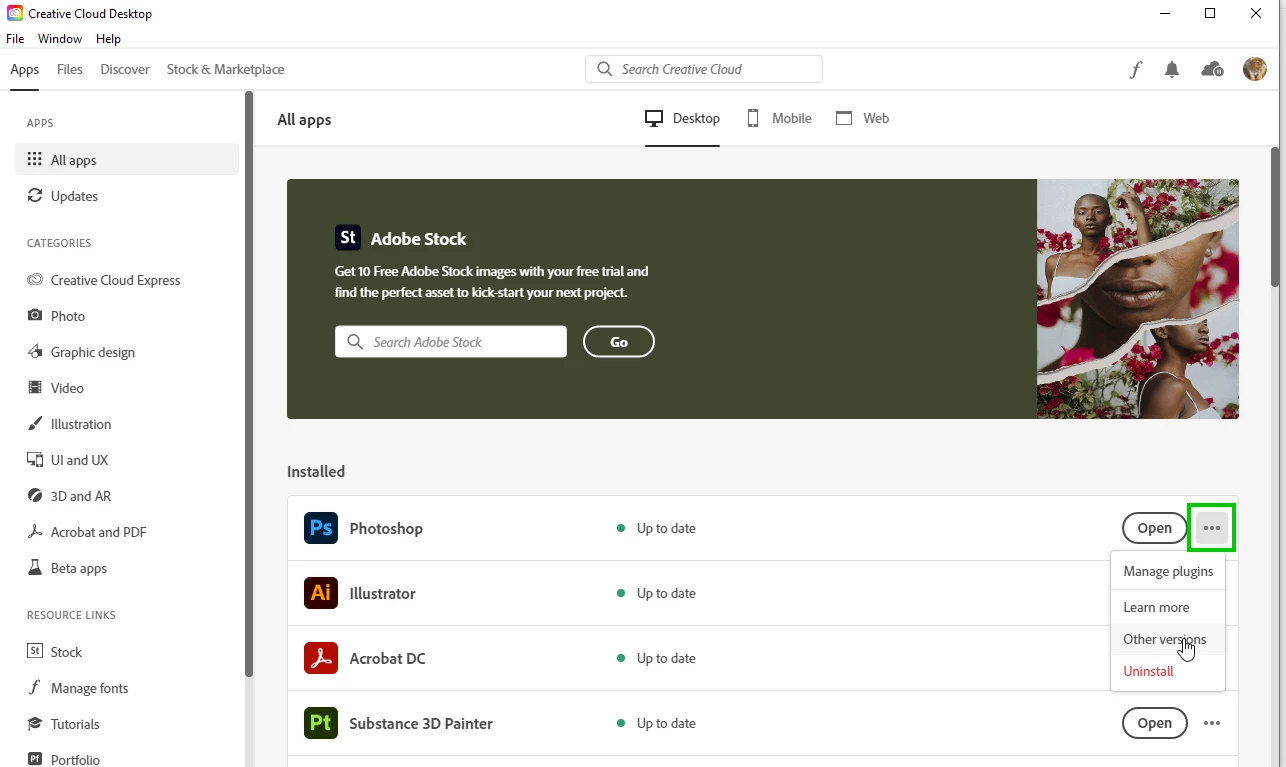Click the Substance 3D Painter icon
The image size is (1286, 767).
tap(321, 723)
